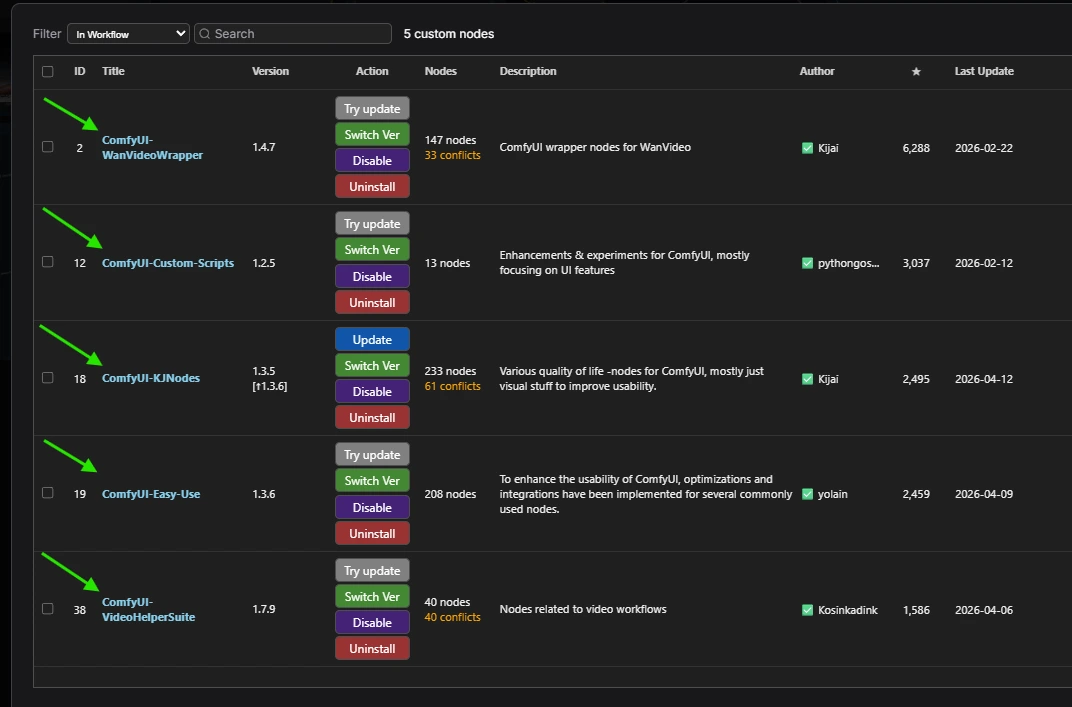Click the verified checkmark icon beside yolain

(807, 494)
